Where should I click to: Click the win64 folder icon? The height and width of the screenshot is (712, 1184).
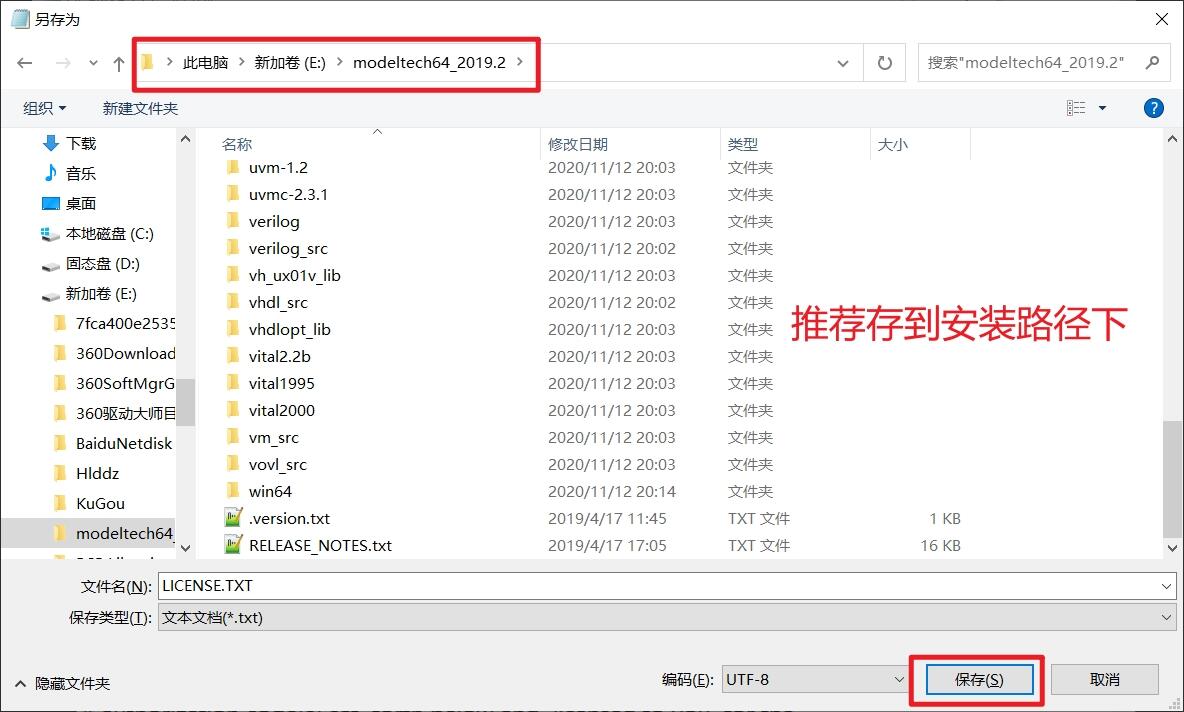pos(233,491)
